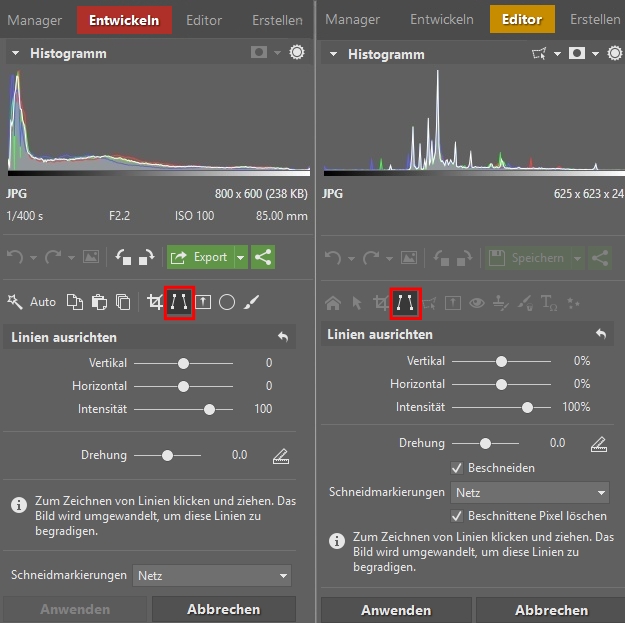Click the green Export button
Screen dimensions: 625x623
(200, 257)
